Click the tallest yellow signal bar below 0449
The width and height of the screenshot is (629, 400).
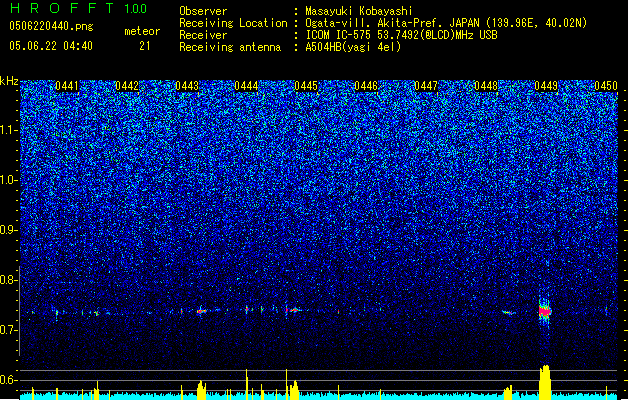[x=545, y=382]
